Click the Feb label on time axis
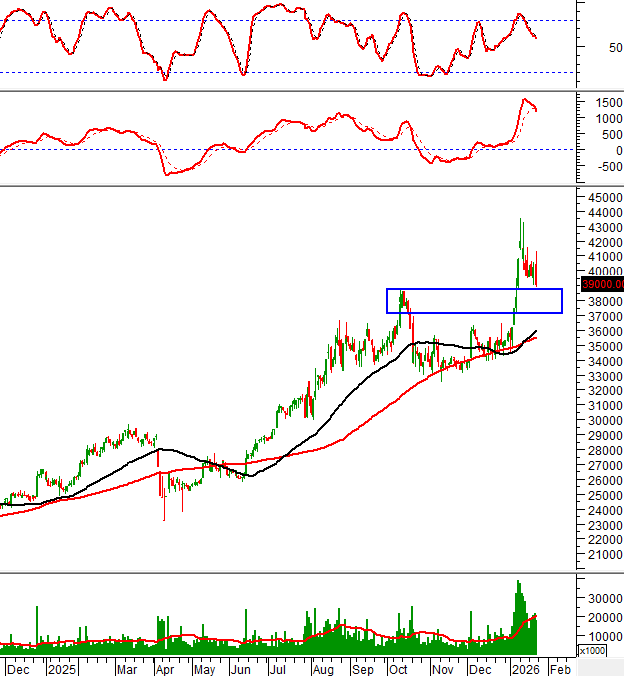The height and width of the screenshot is (676, 624). tap(560, 666)
